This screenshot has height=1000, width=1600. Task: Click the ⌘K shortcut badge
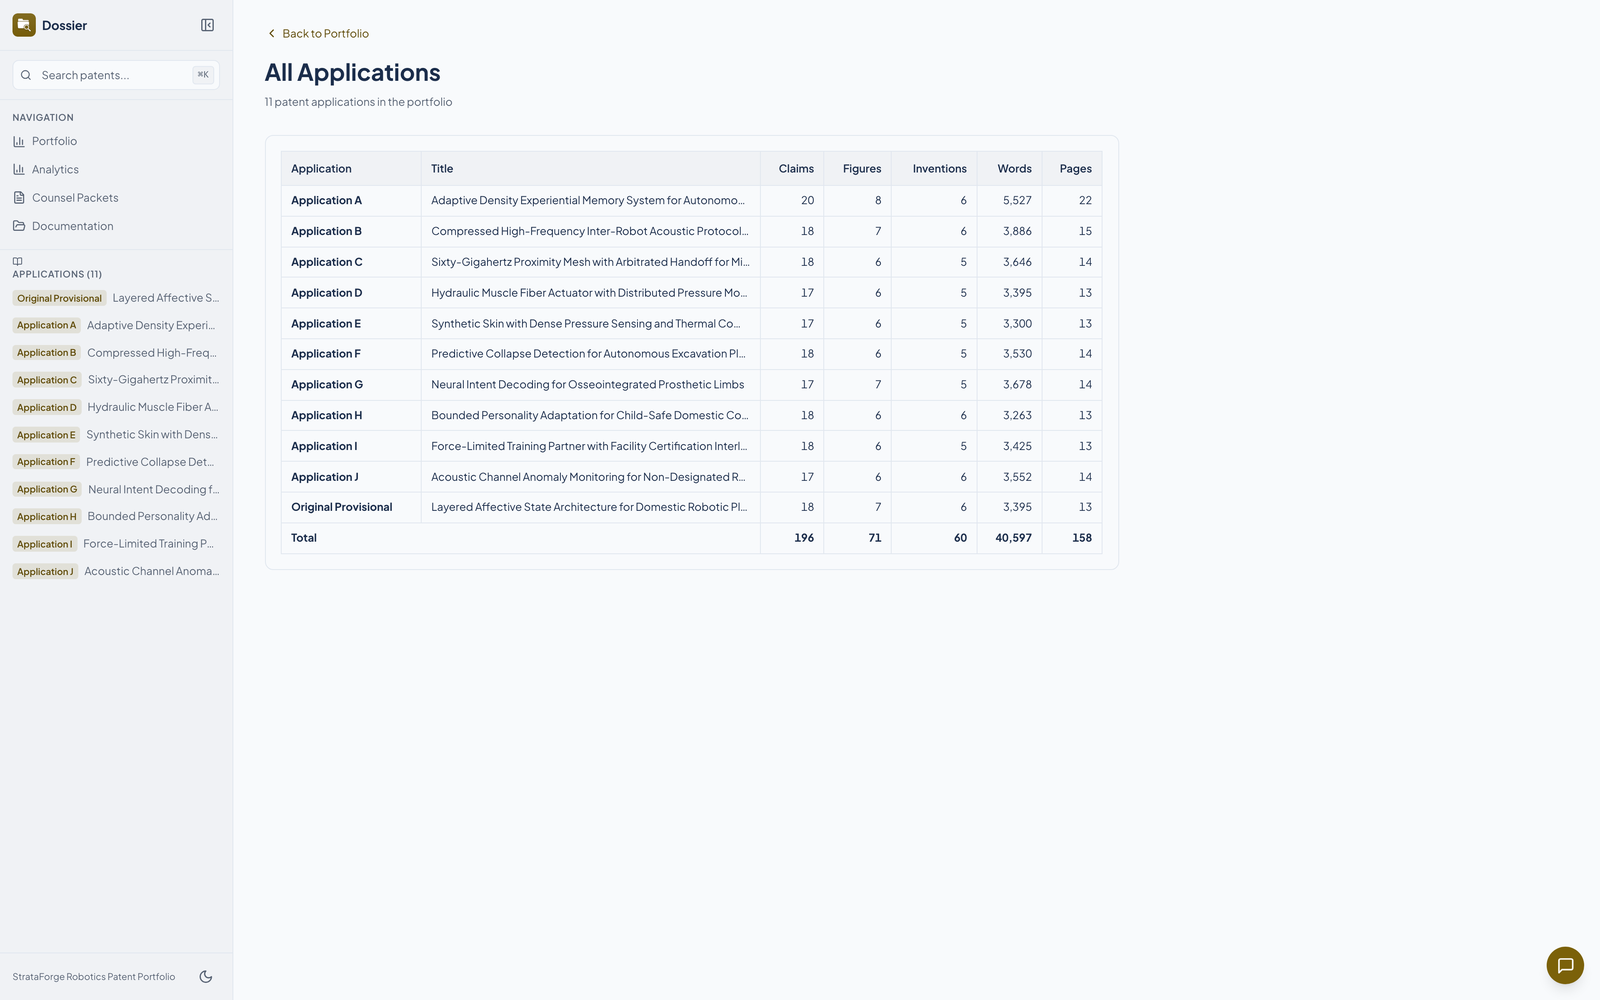(x=203, y=75)
